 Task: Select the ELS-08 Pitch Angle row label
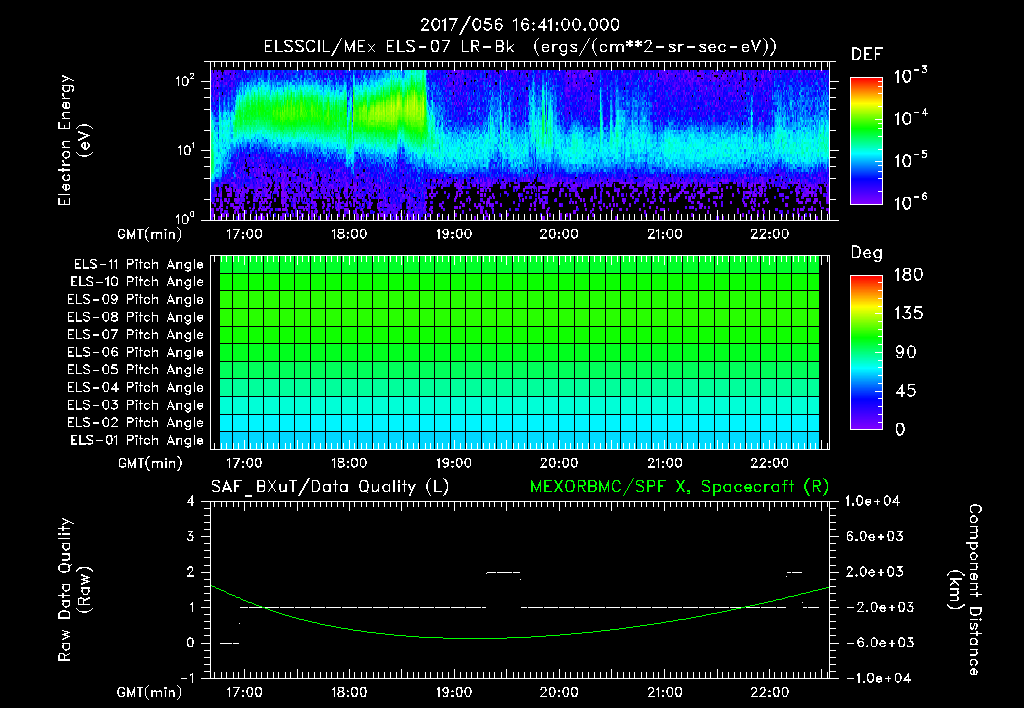(x=136, y=317)
